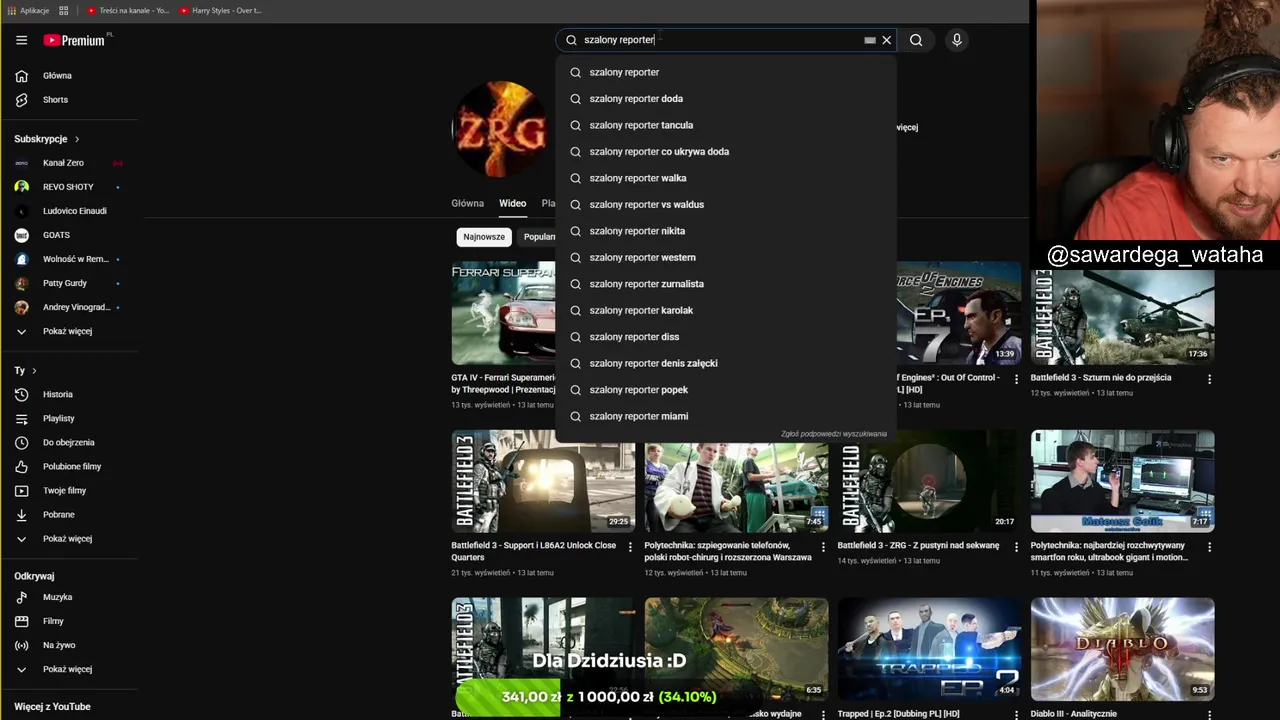Select suggestion szalony reporter doda

726,99
